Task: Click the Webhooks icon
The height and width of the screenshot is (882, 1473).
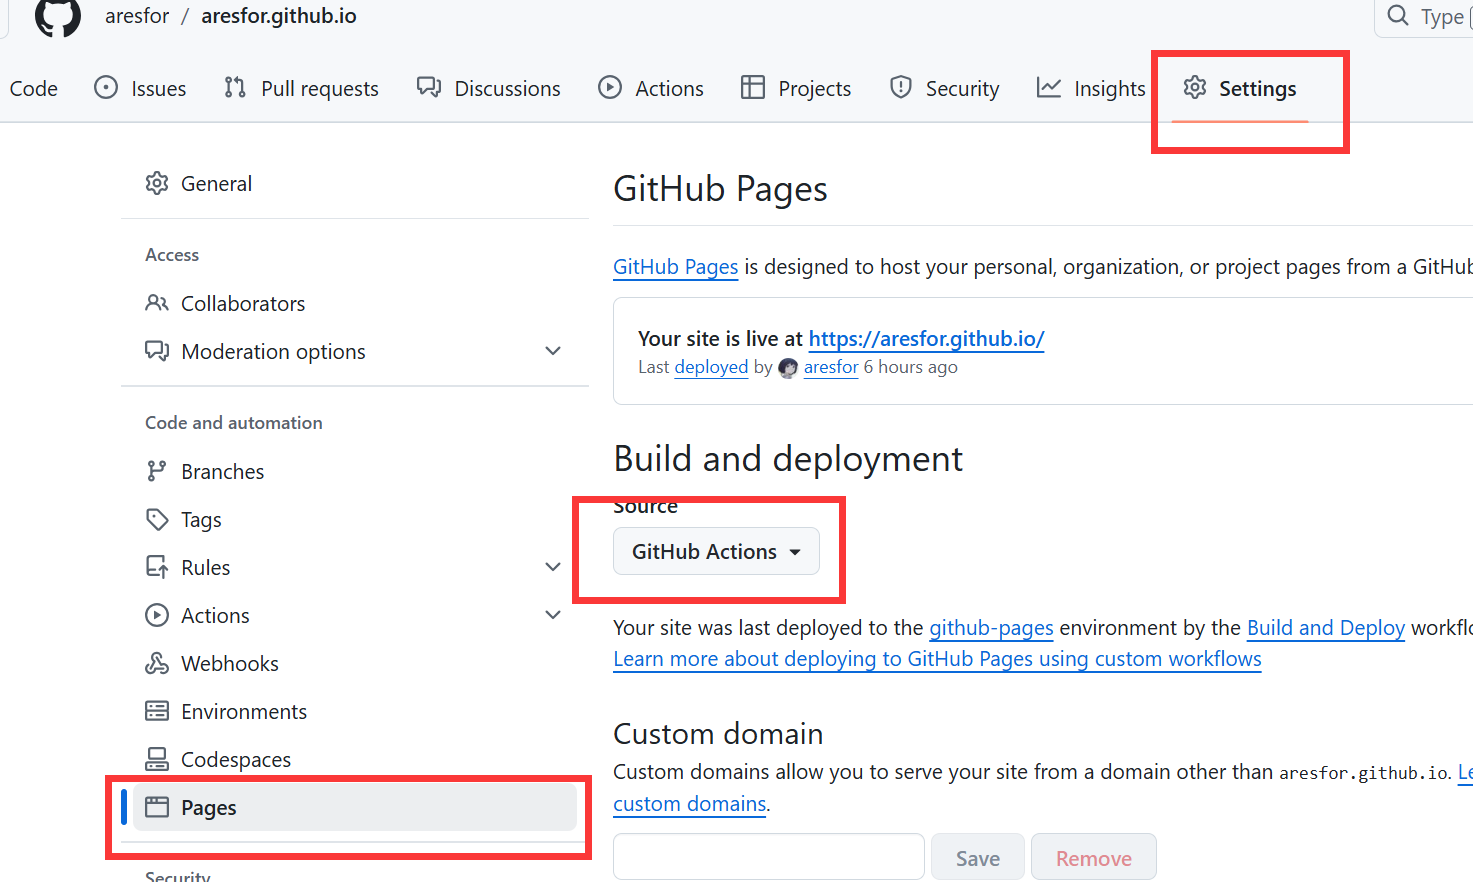Action: (157, 663)
